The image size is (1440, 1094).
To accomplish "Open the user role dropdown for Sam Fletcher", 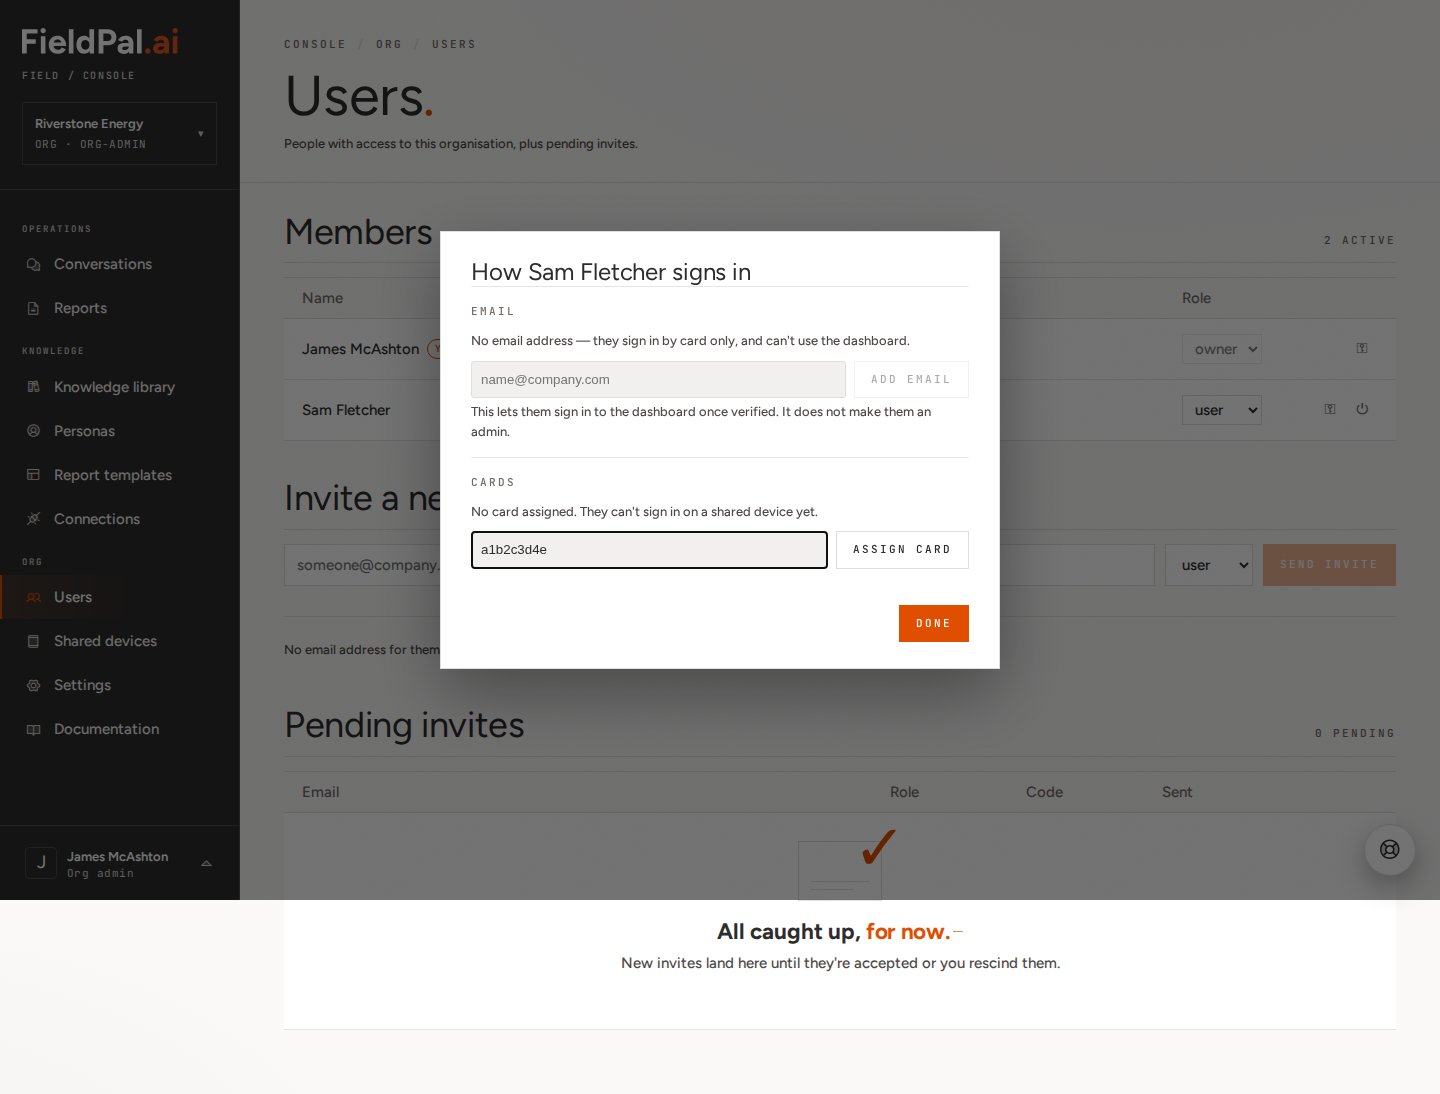I will [1221, 410].
